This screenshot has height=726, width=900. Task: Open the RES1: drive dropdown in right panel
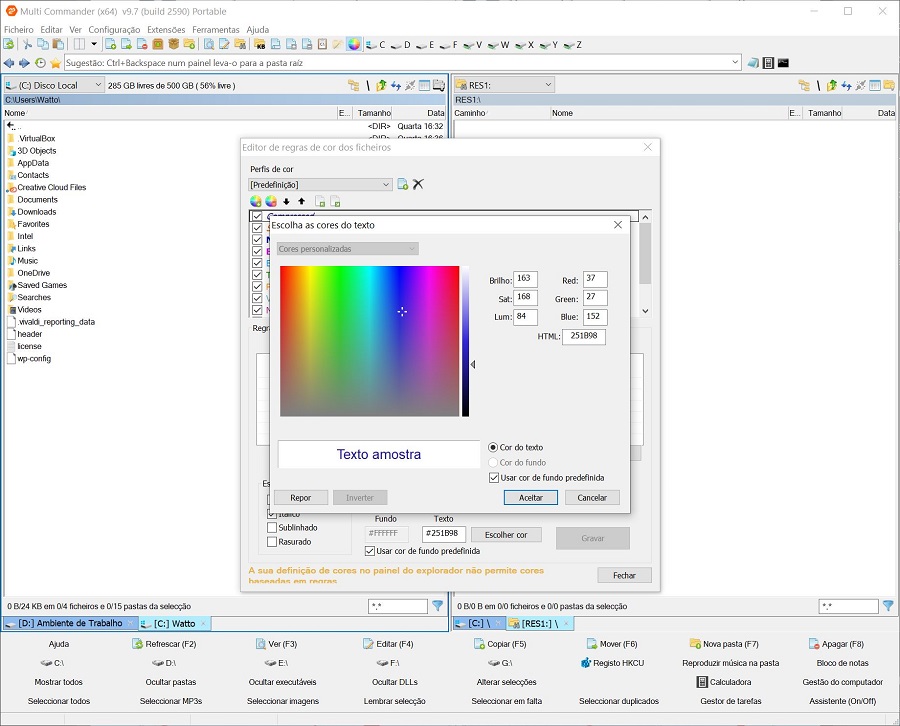click(505, 85)
